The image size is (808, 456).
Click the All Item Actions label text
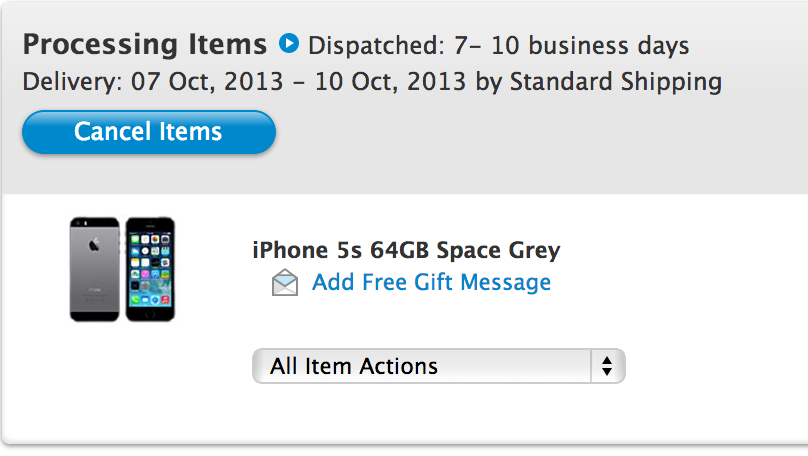pos(354,366)
